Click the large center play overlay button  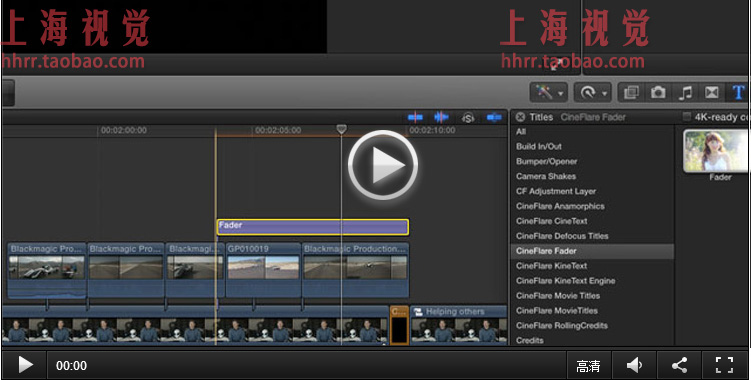[383, 165]
